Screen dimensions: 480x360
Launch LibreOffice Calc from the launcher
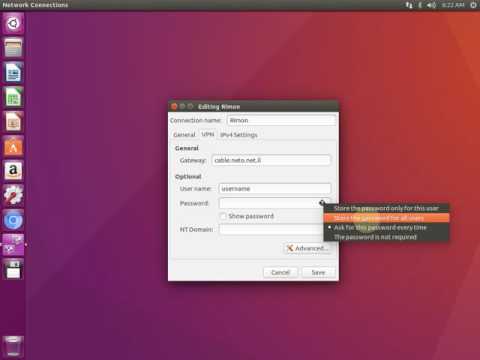point(13,97)
